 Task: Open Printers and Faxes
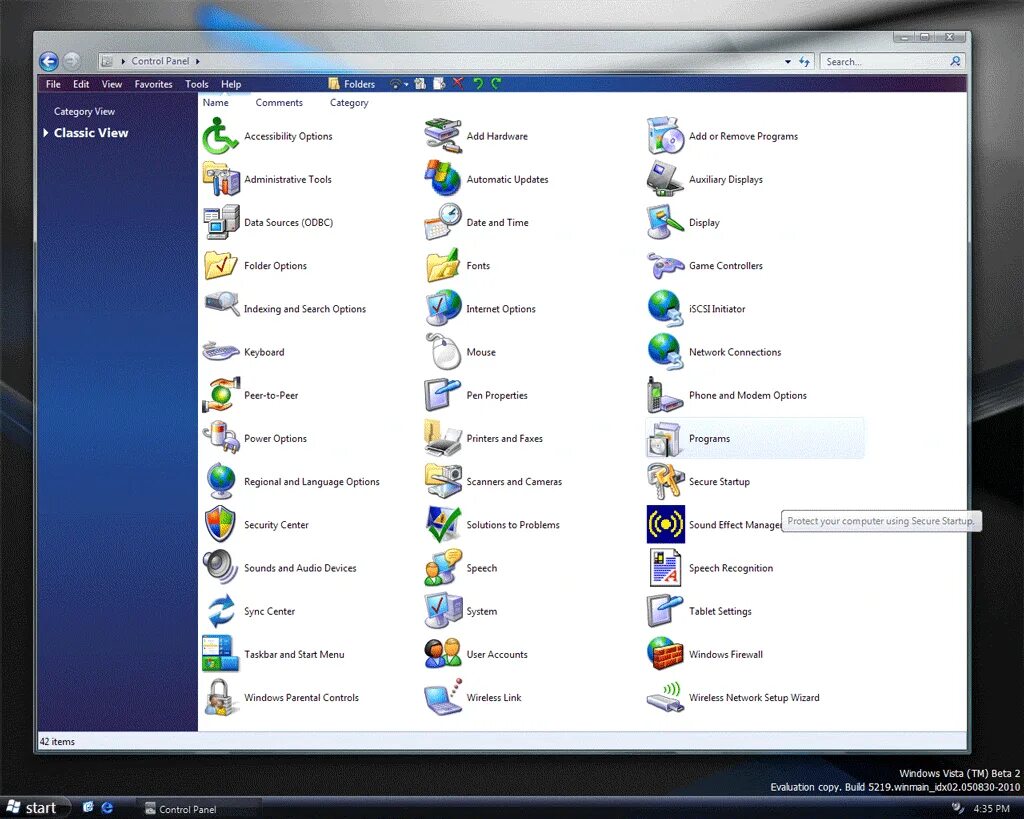coord(484,438)
